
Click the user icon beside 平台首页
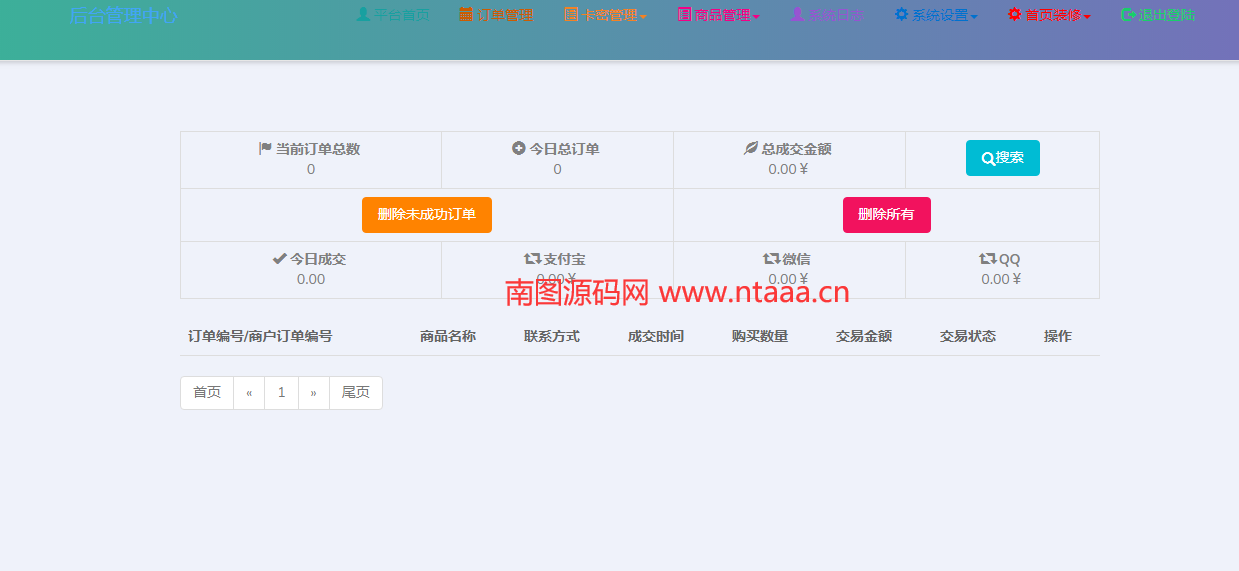[x=363, y=15]
